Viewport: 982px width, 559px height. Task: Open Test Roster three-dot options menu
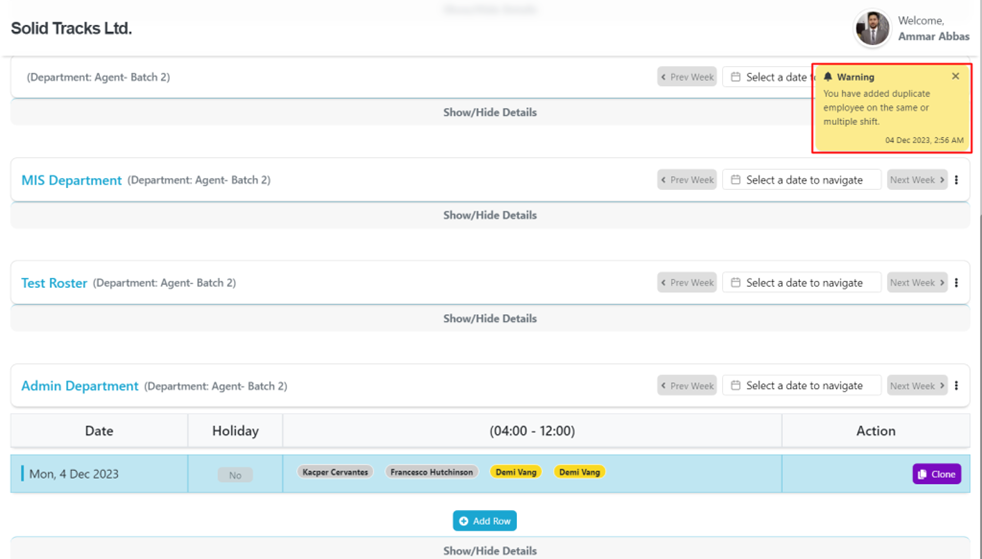point(956,283)
